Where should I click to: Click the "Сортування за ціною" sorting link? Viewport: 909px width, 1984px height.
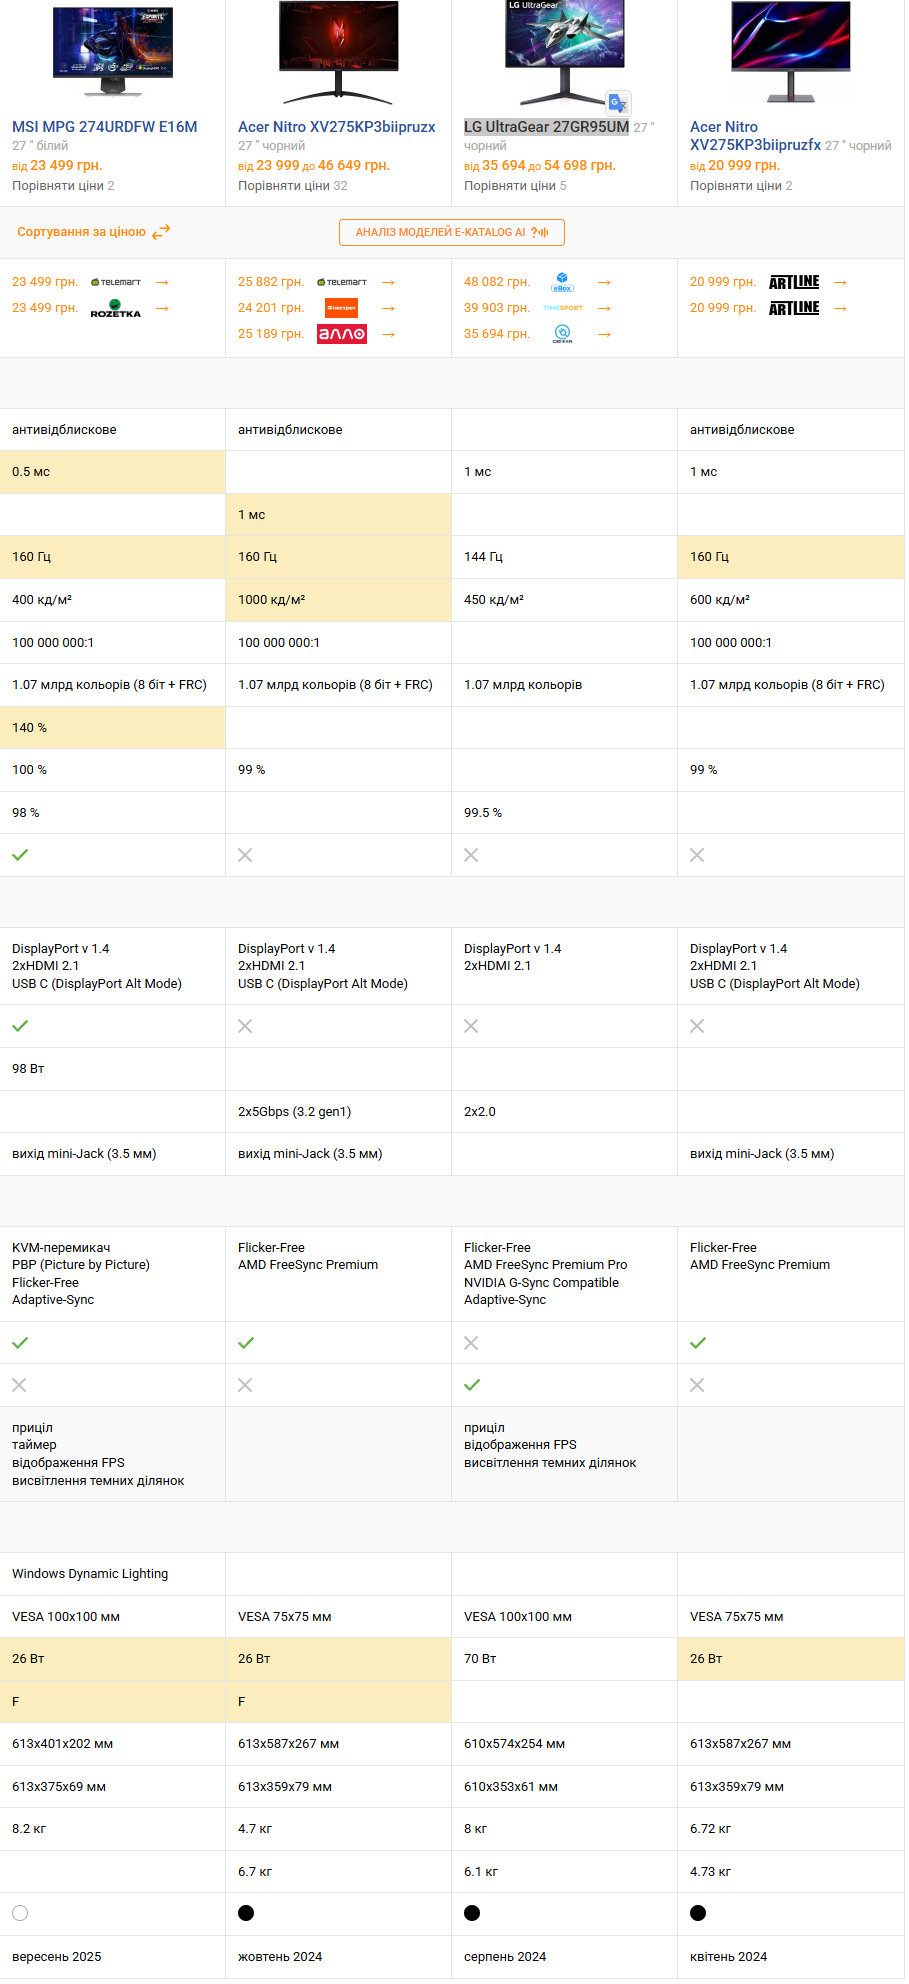[x=81, y=232]
